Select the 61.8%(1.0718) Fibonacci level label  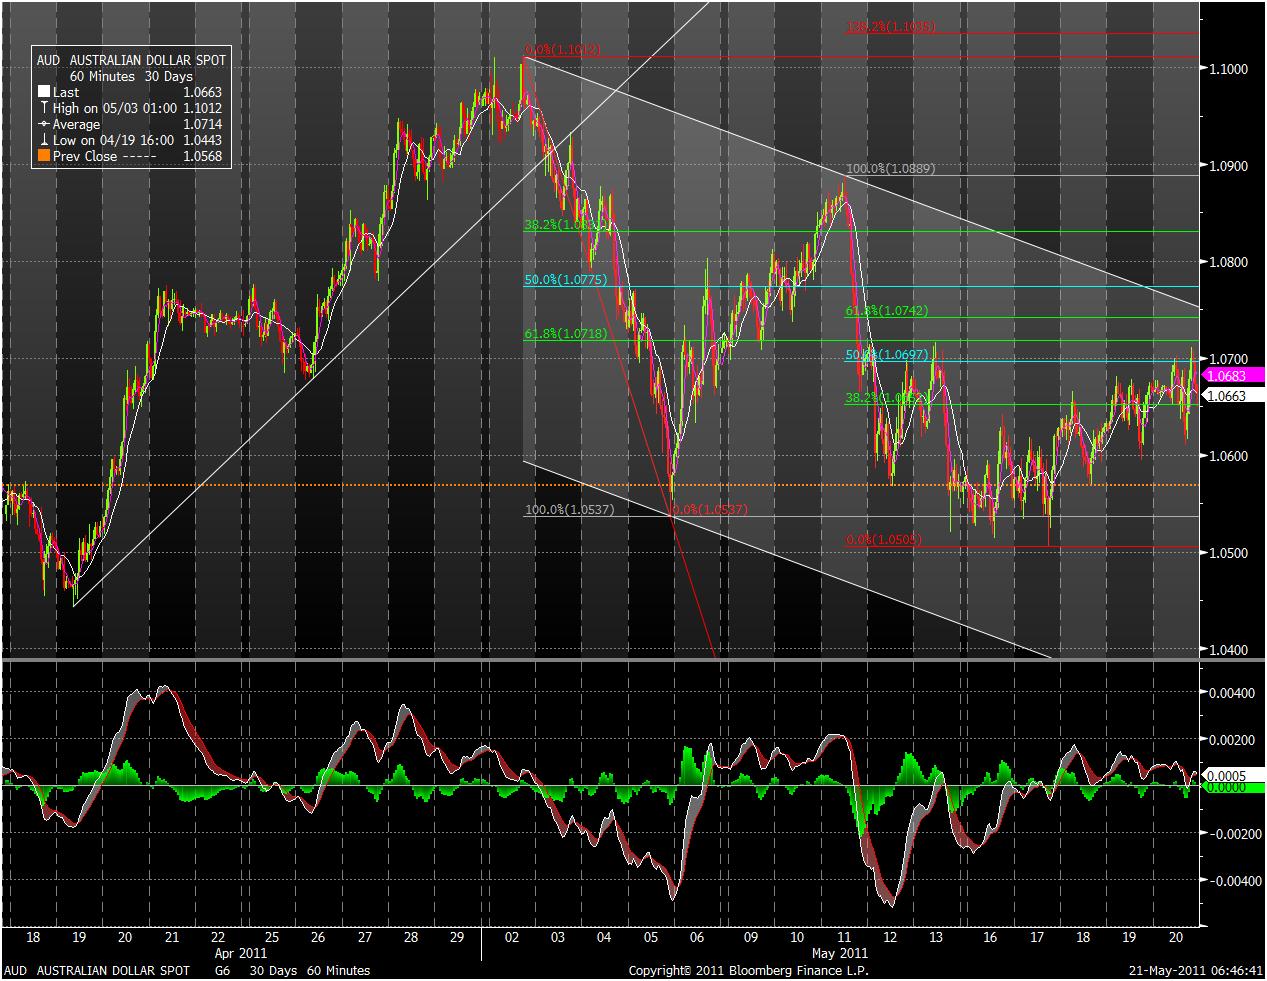pyautogui.click(x=565, y=333)
